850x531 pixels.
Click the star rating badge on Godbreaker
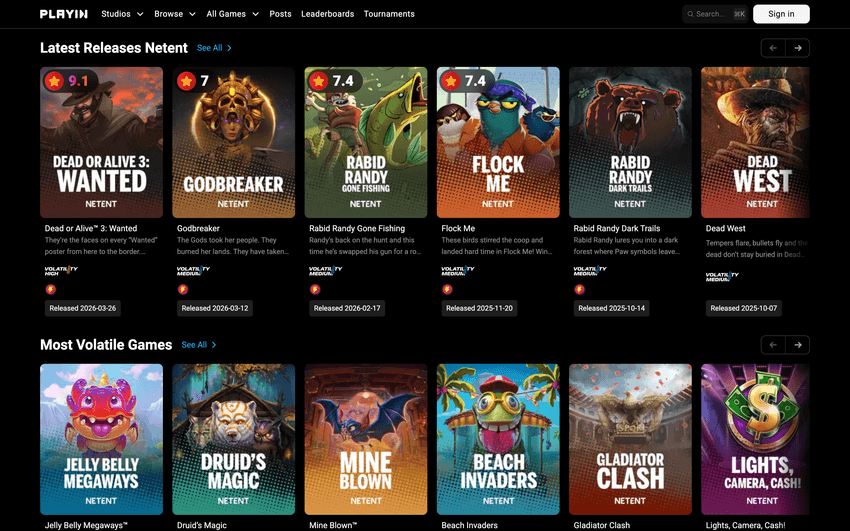point(195,81)
